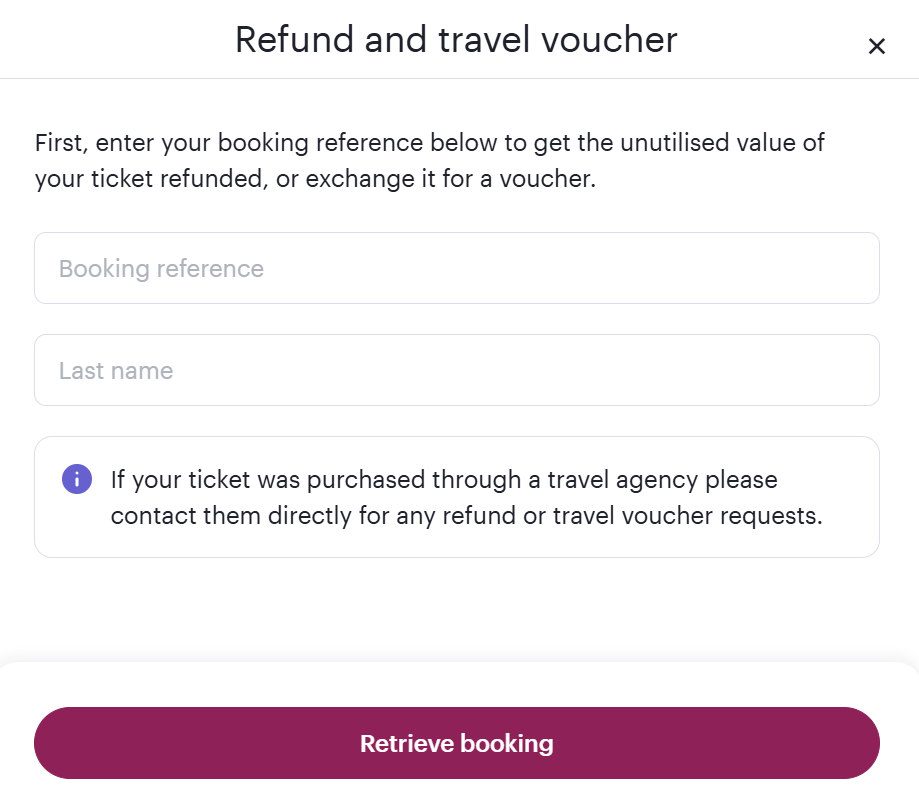The image size is (919, 798).
Task: Select the maroon Retrieve booking button
Action: coord(457,743)
